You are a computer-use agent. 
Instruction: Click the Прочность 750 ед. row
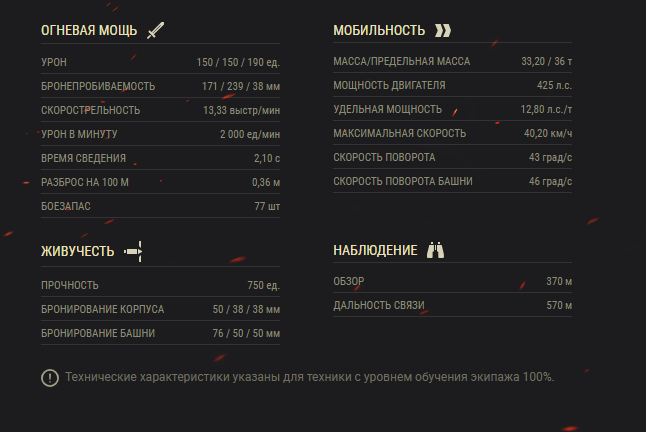[160, 285]
